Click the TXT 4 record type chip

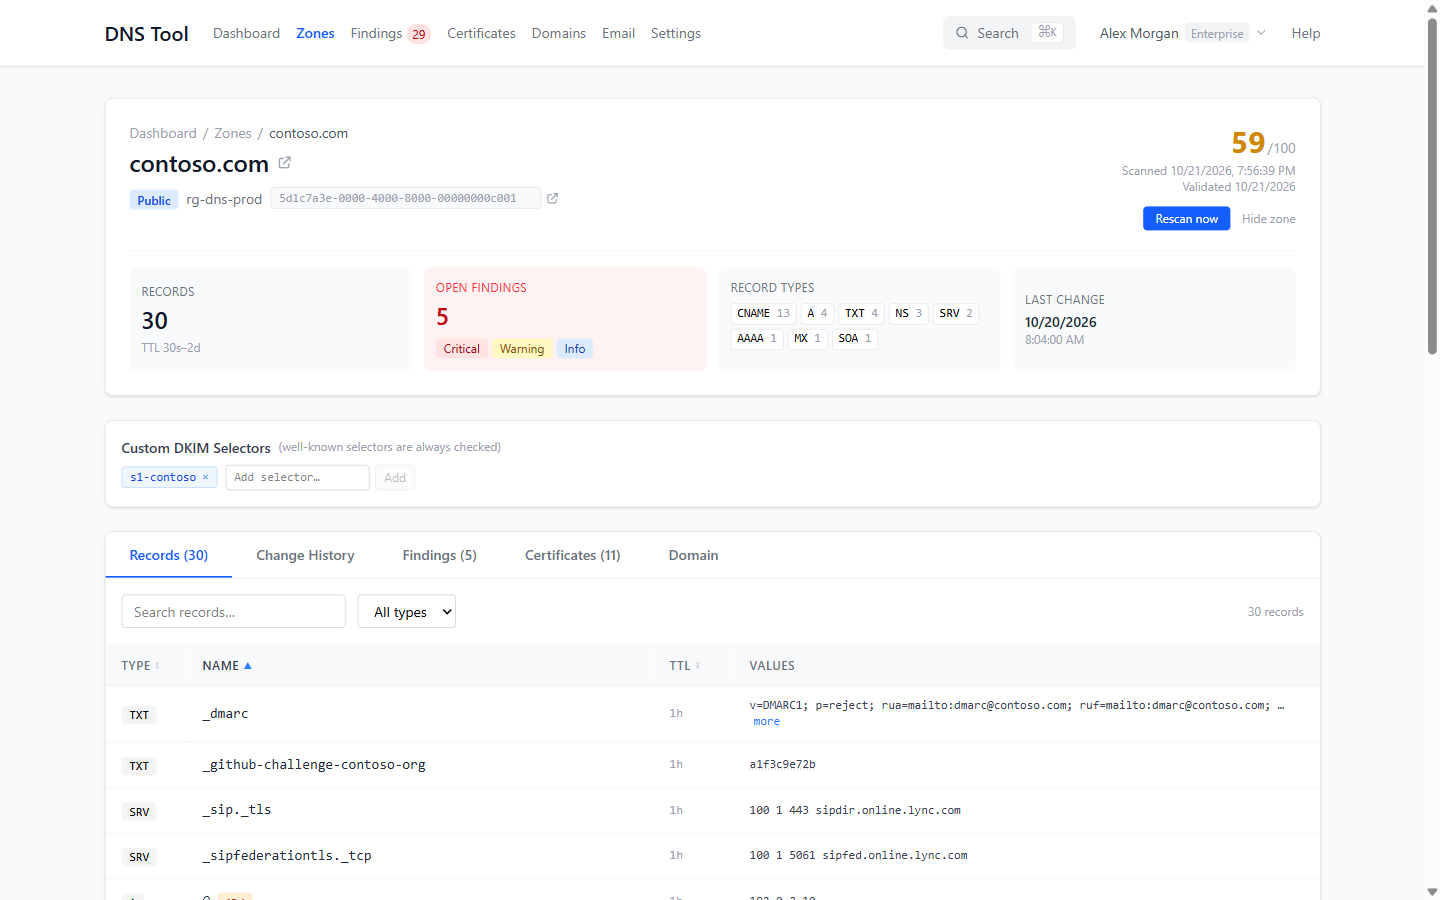point(861,313)
